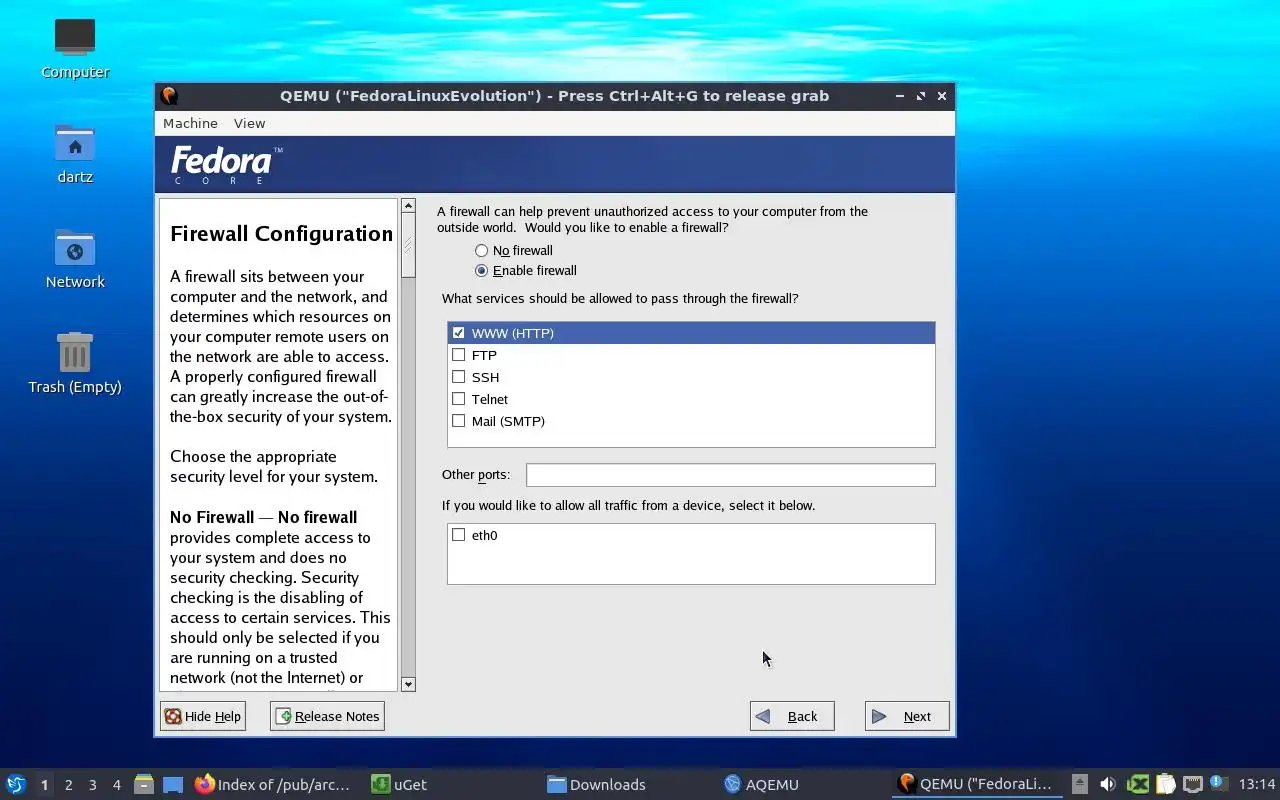Viewport: 1280px width, 800px height.
Task: Check the eth0 trusted device checkbox
Action: 459,535
